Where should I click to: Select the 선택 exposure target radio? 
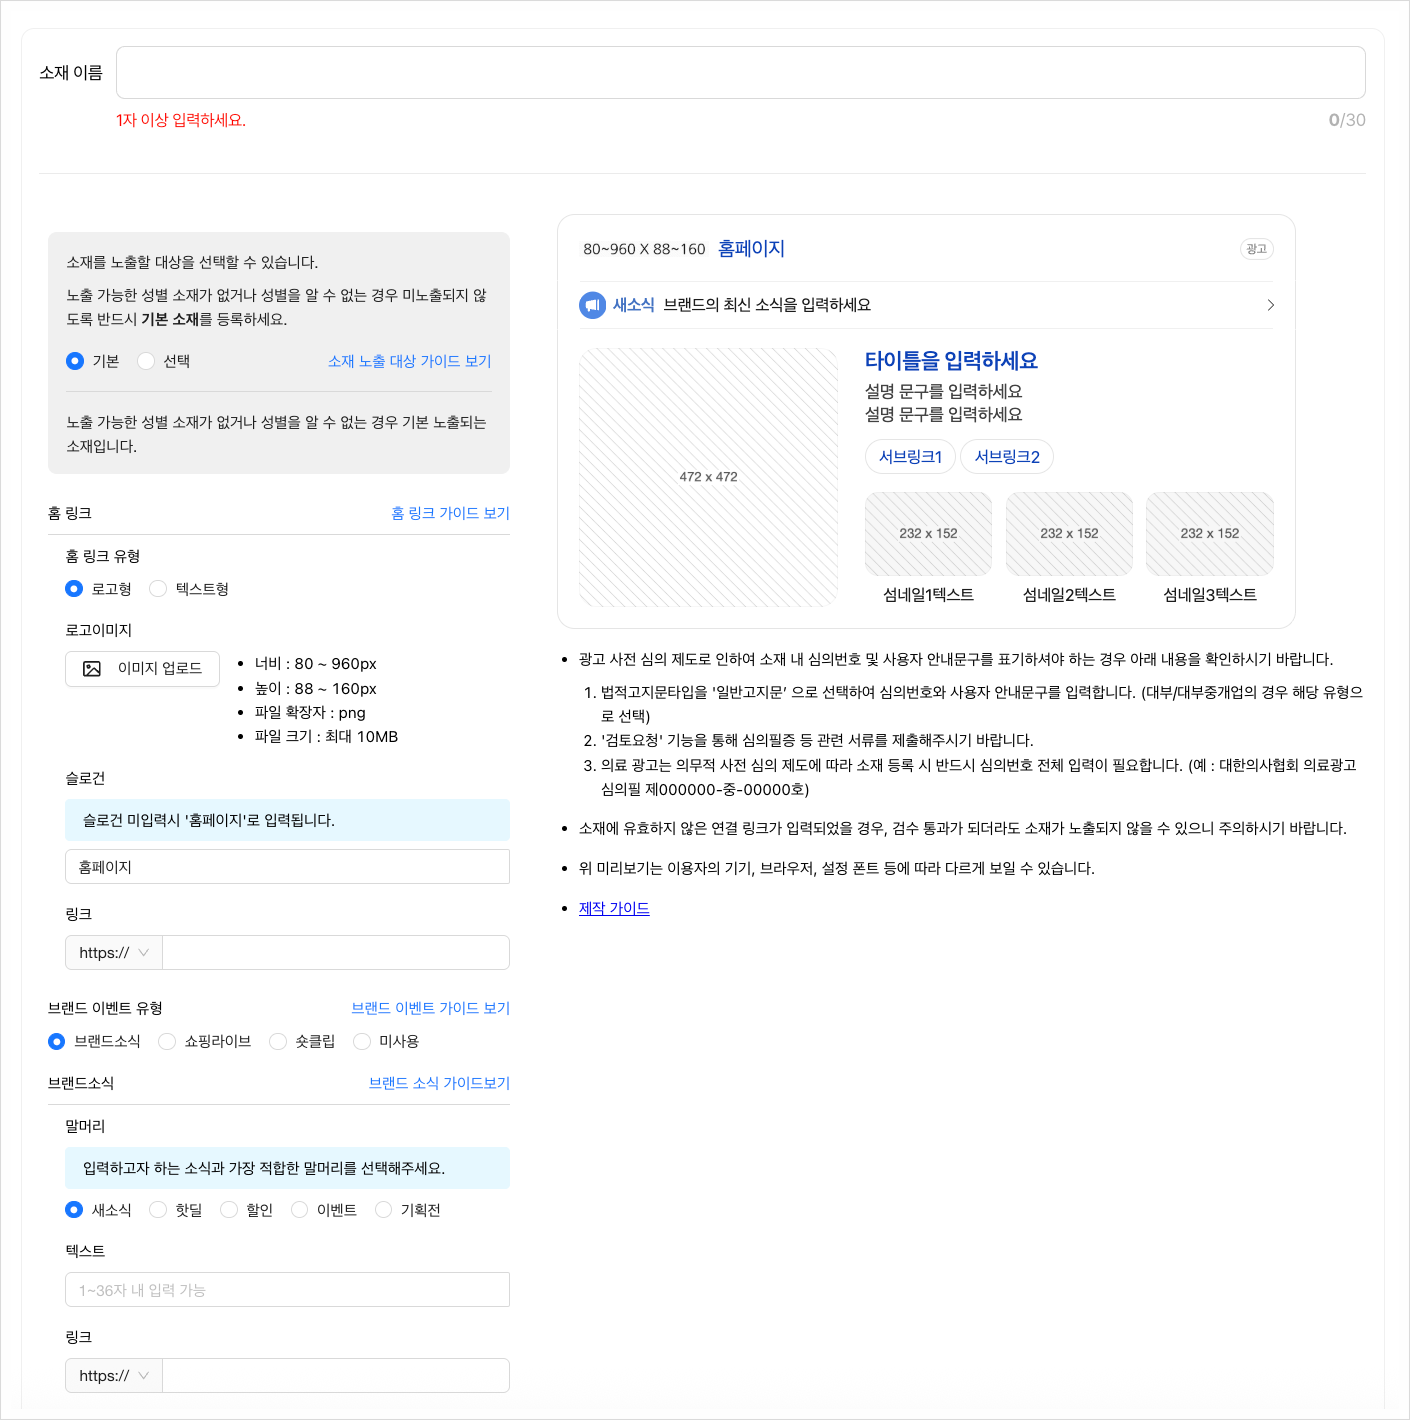[146, 361]
